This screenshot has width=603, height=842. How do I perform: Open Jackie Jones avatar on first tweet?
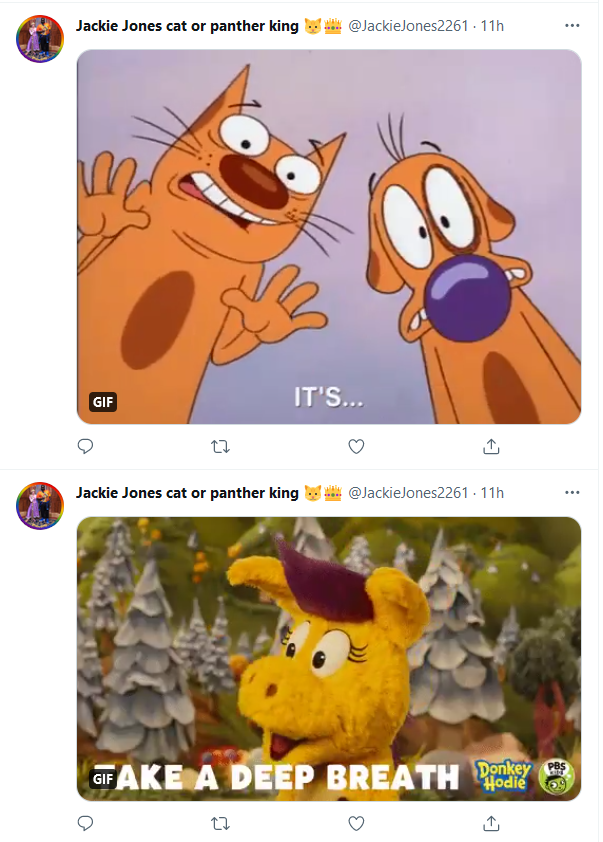click(x=40, y=37)
